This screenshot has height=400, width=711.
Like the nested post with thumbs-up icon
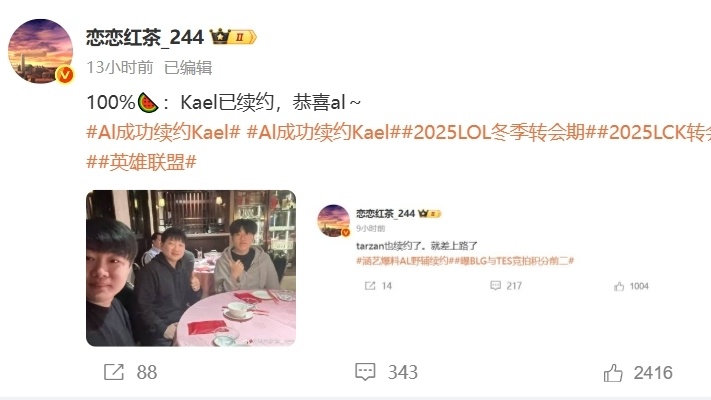click(x=619, y=286)
